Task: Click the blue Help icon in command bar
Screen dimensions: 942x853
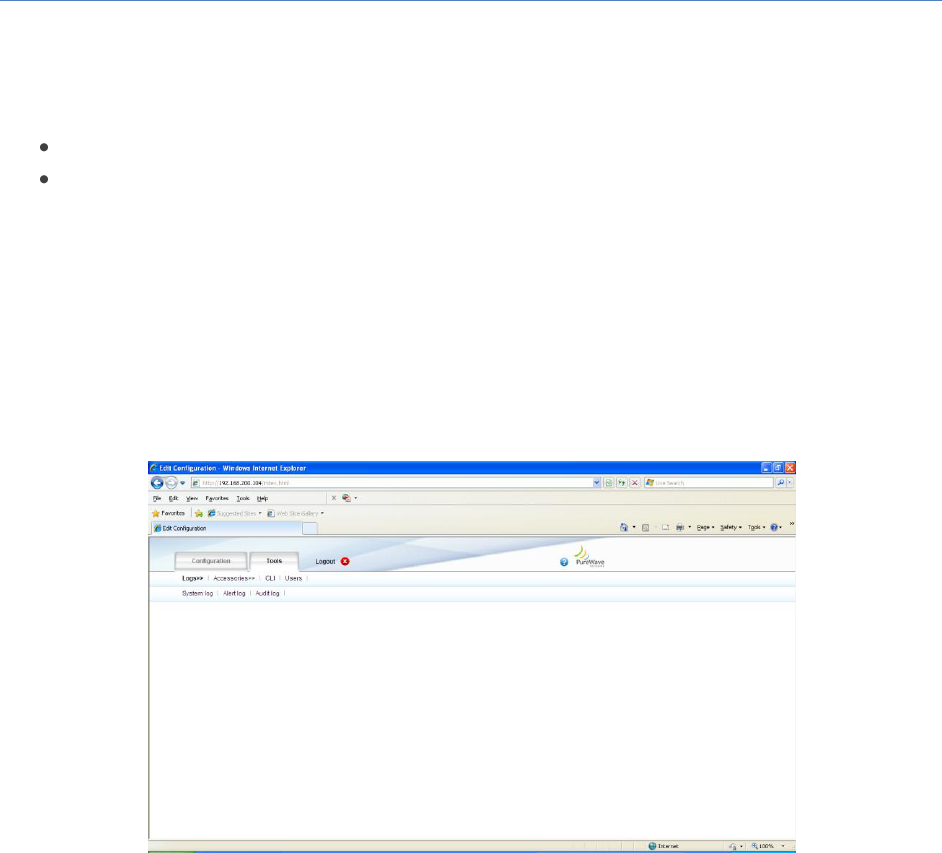Action: [774, 527]
